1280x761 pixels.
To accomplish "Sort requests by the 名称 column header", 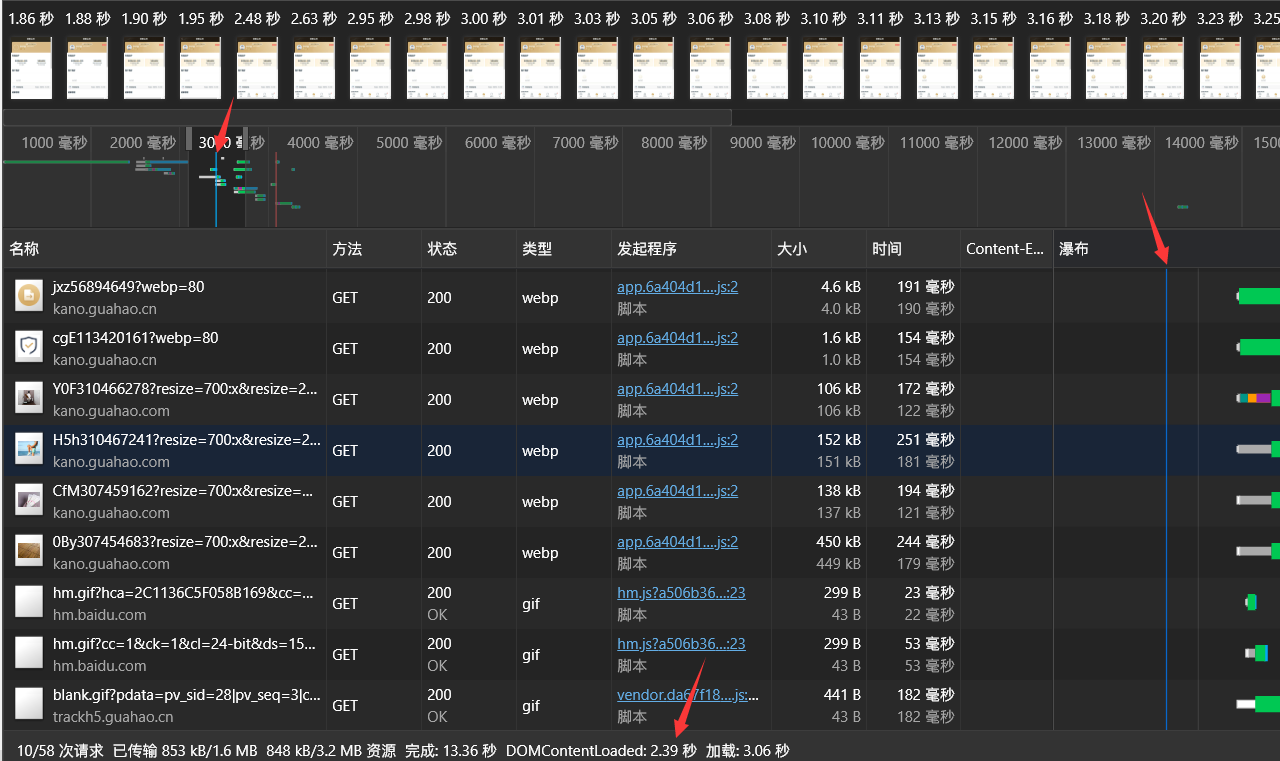I will pos(24,249).
